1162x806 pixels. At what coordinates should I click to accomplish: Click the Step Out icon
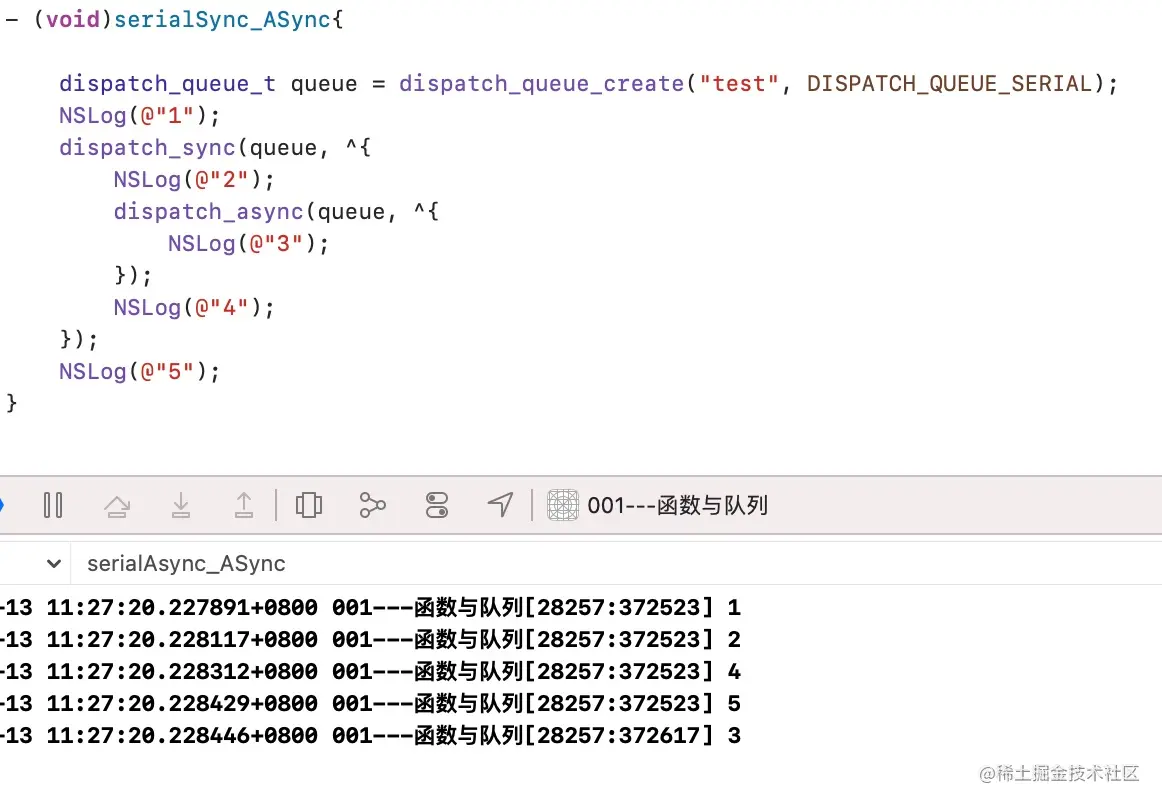pos(244,505)
